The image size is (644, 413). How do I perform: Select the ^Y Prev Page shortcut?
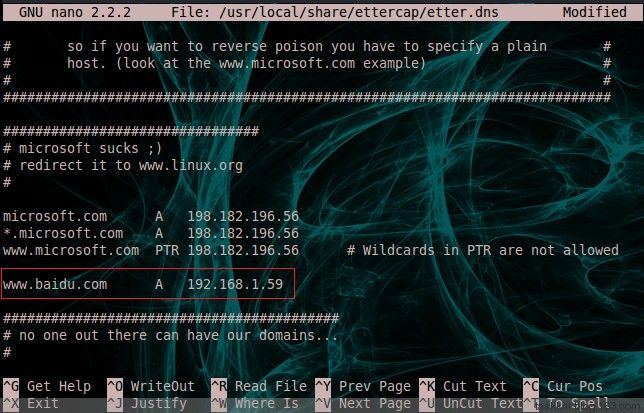[363, 386]
